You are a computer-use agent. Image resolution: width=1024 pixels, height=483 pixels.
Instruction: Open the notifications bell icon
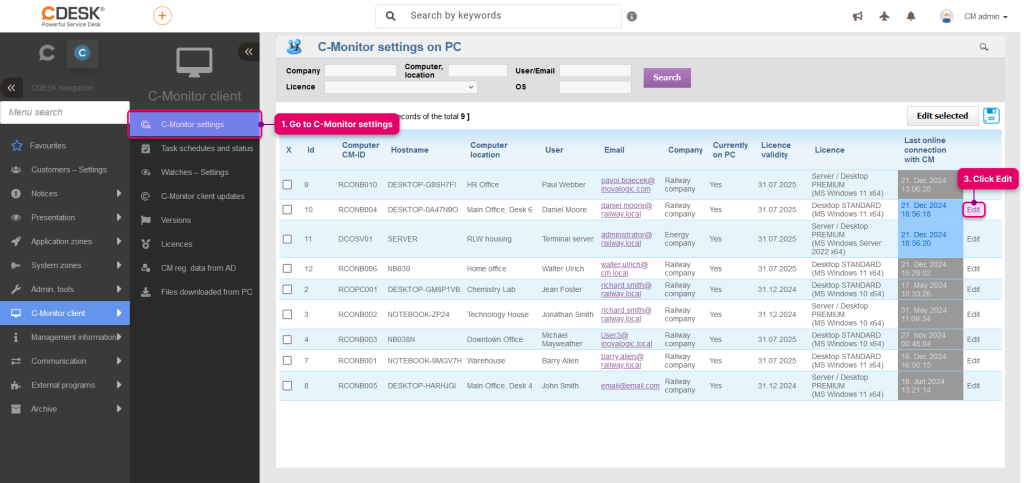[911, 16]
